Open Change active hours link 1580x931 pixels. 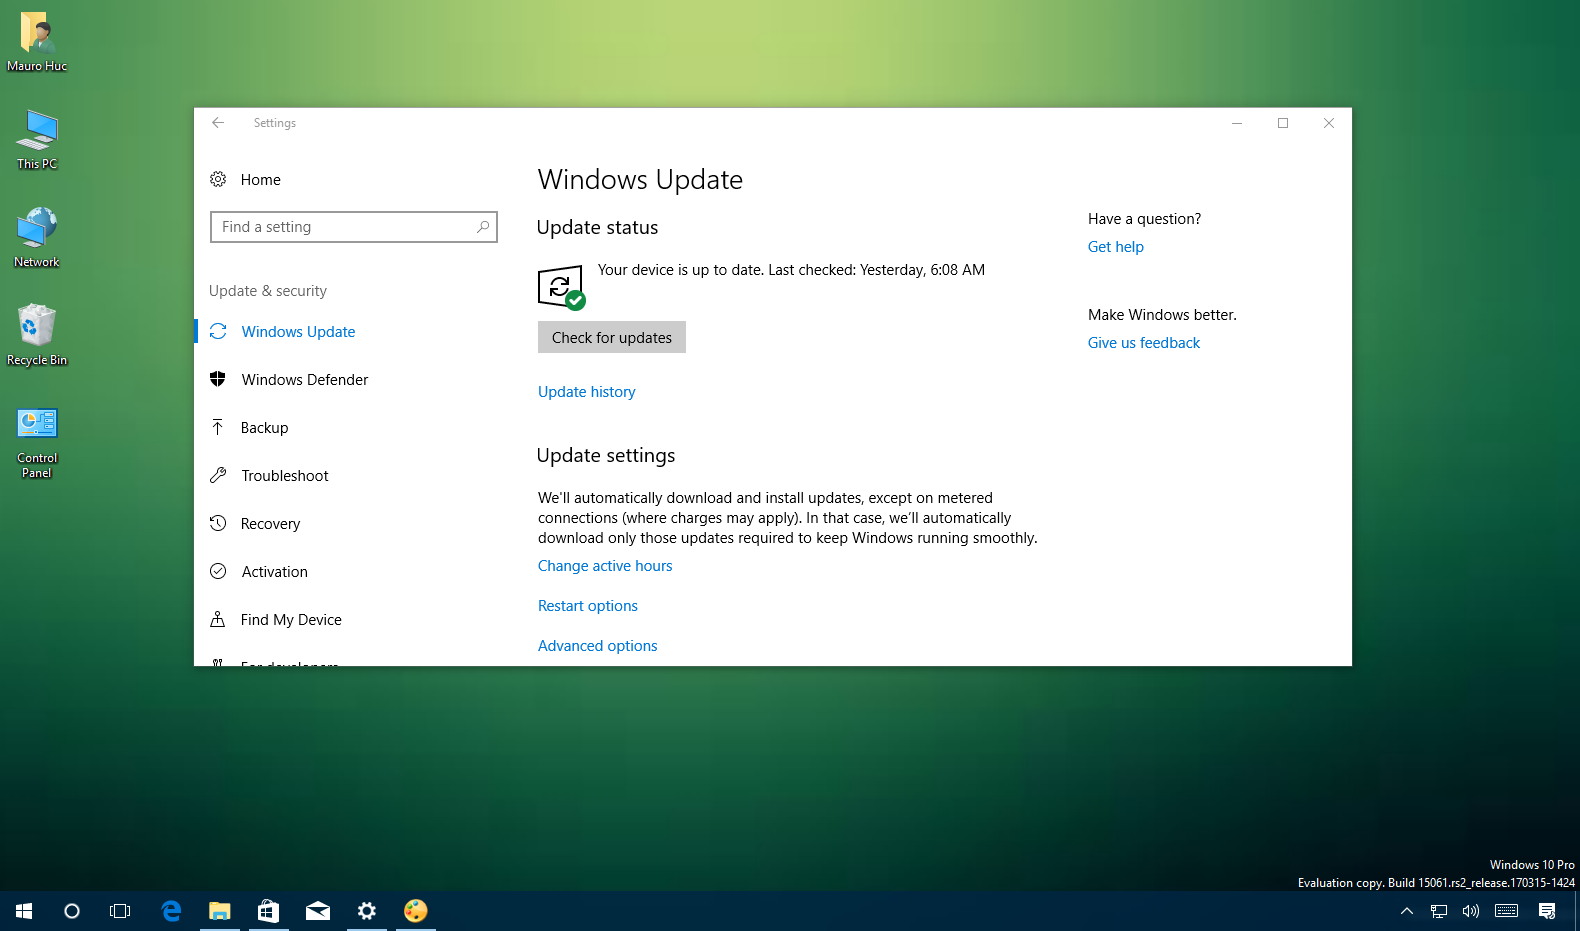(x=605, y=566)
